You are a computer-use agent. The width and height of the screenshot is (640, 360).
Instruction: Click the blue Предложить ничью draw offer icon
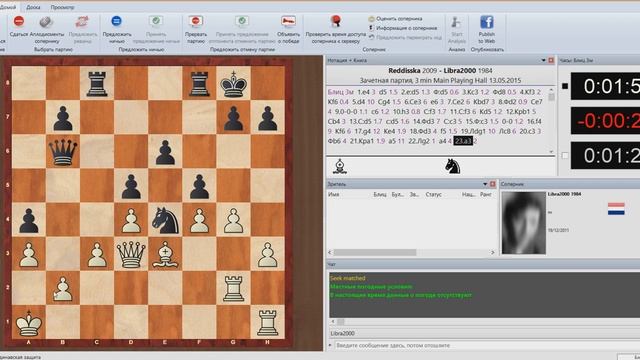116,21
